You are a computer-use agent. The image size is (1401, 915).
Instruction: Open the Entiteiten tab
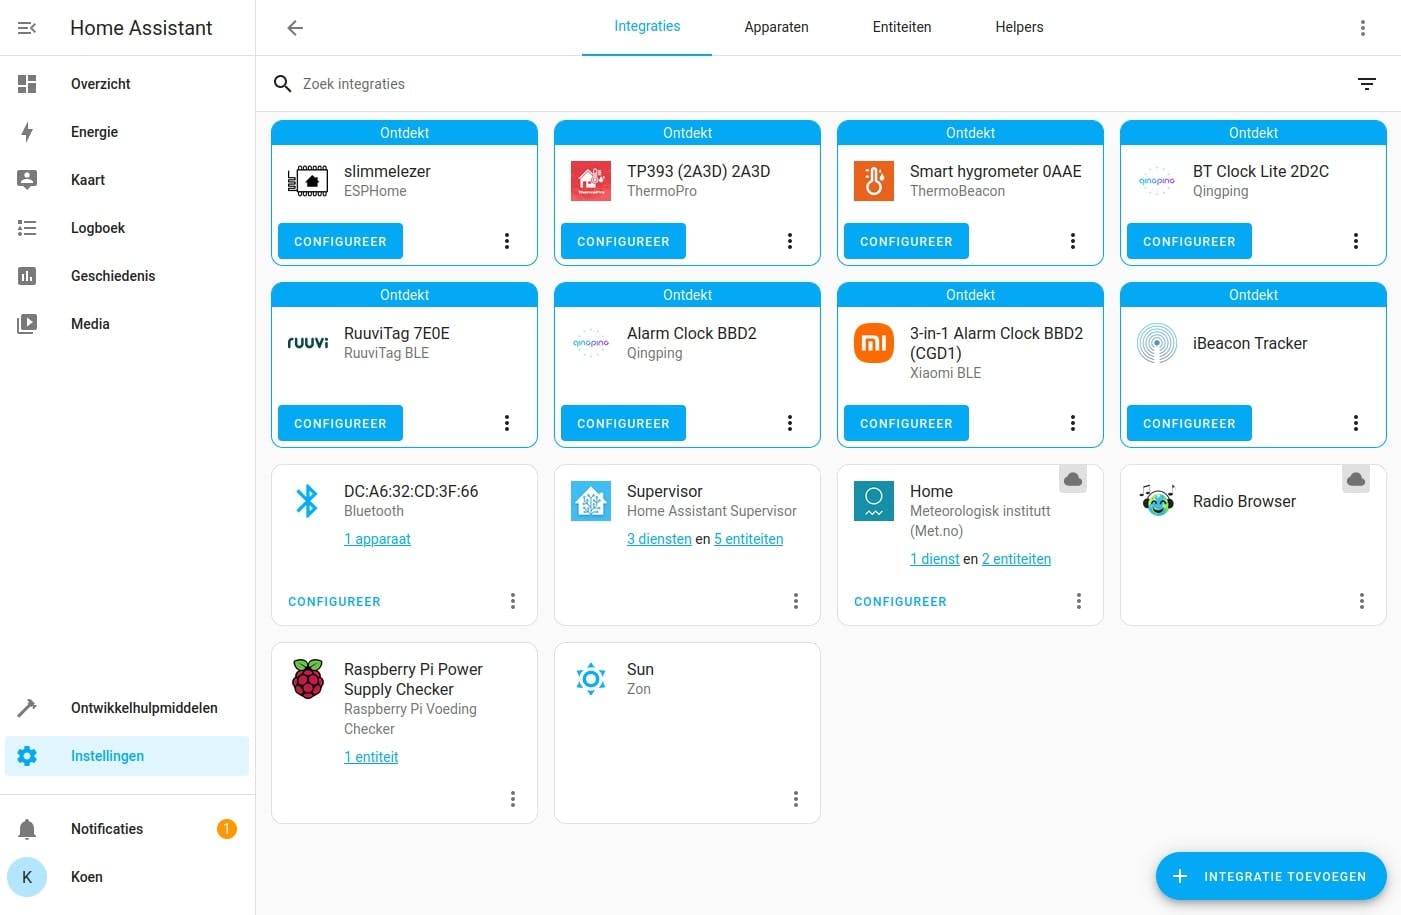(x=902, y=27)
